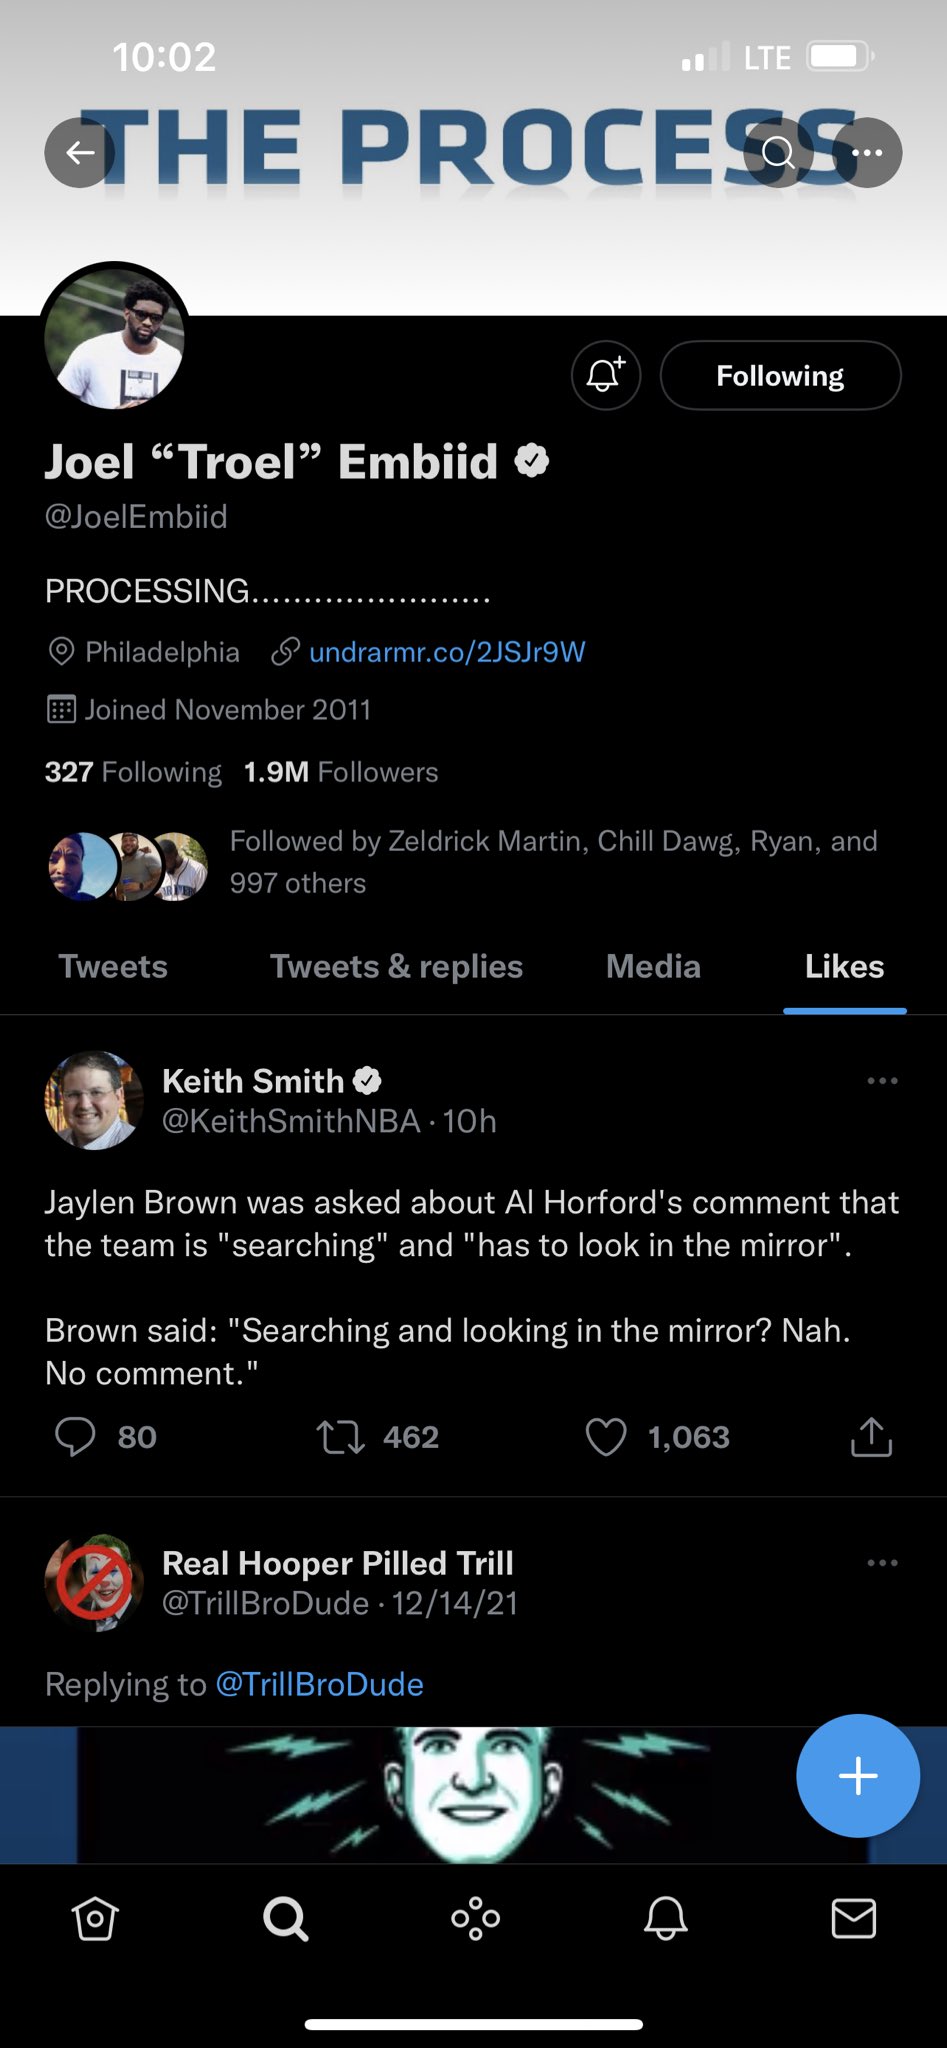Open options menu on Keith Smith's tweet
947x2048 pixels.
882,1080
